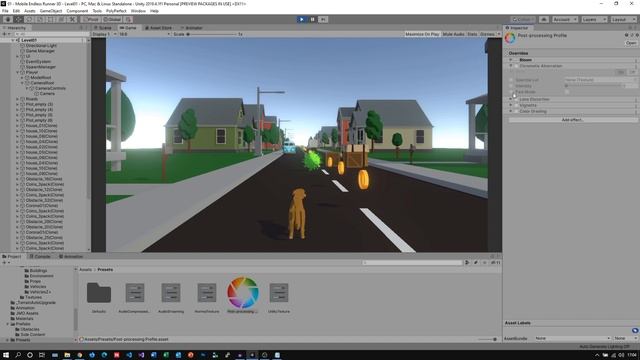
Task: Switch to the Animator tab
Action: tap(192, 28)
